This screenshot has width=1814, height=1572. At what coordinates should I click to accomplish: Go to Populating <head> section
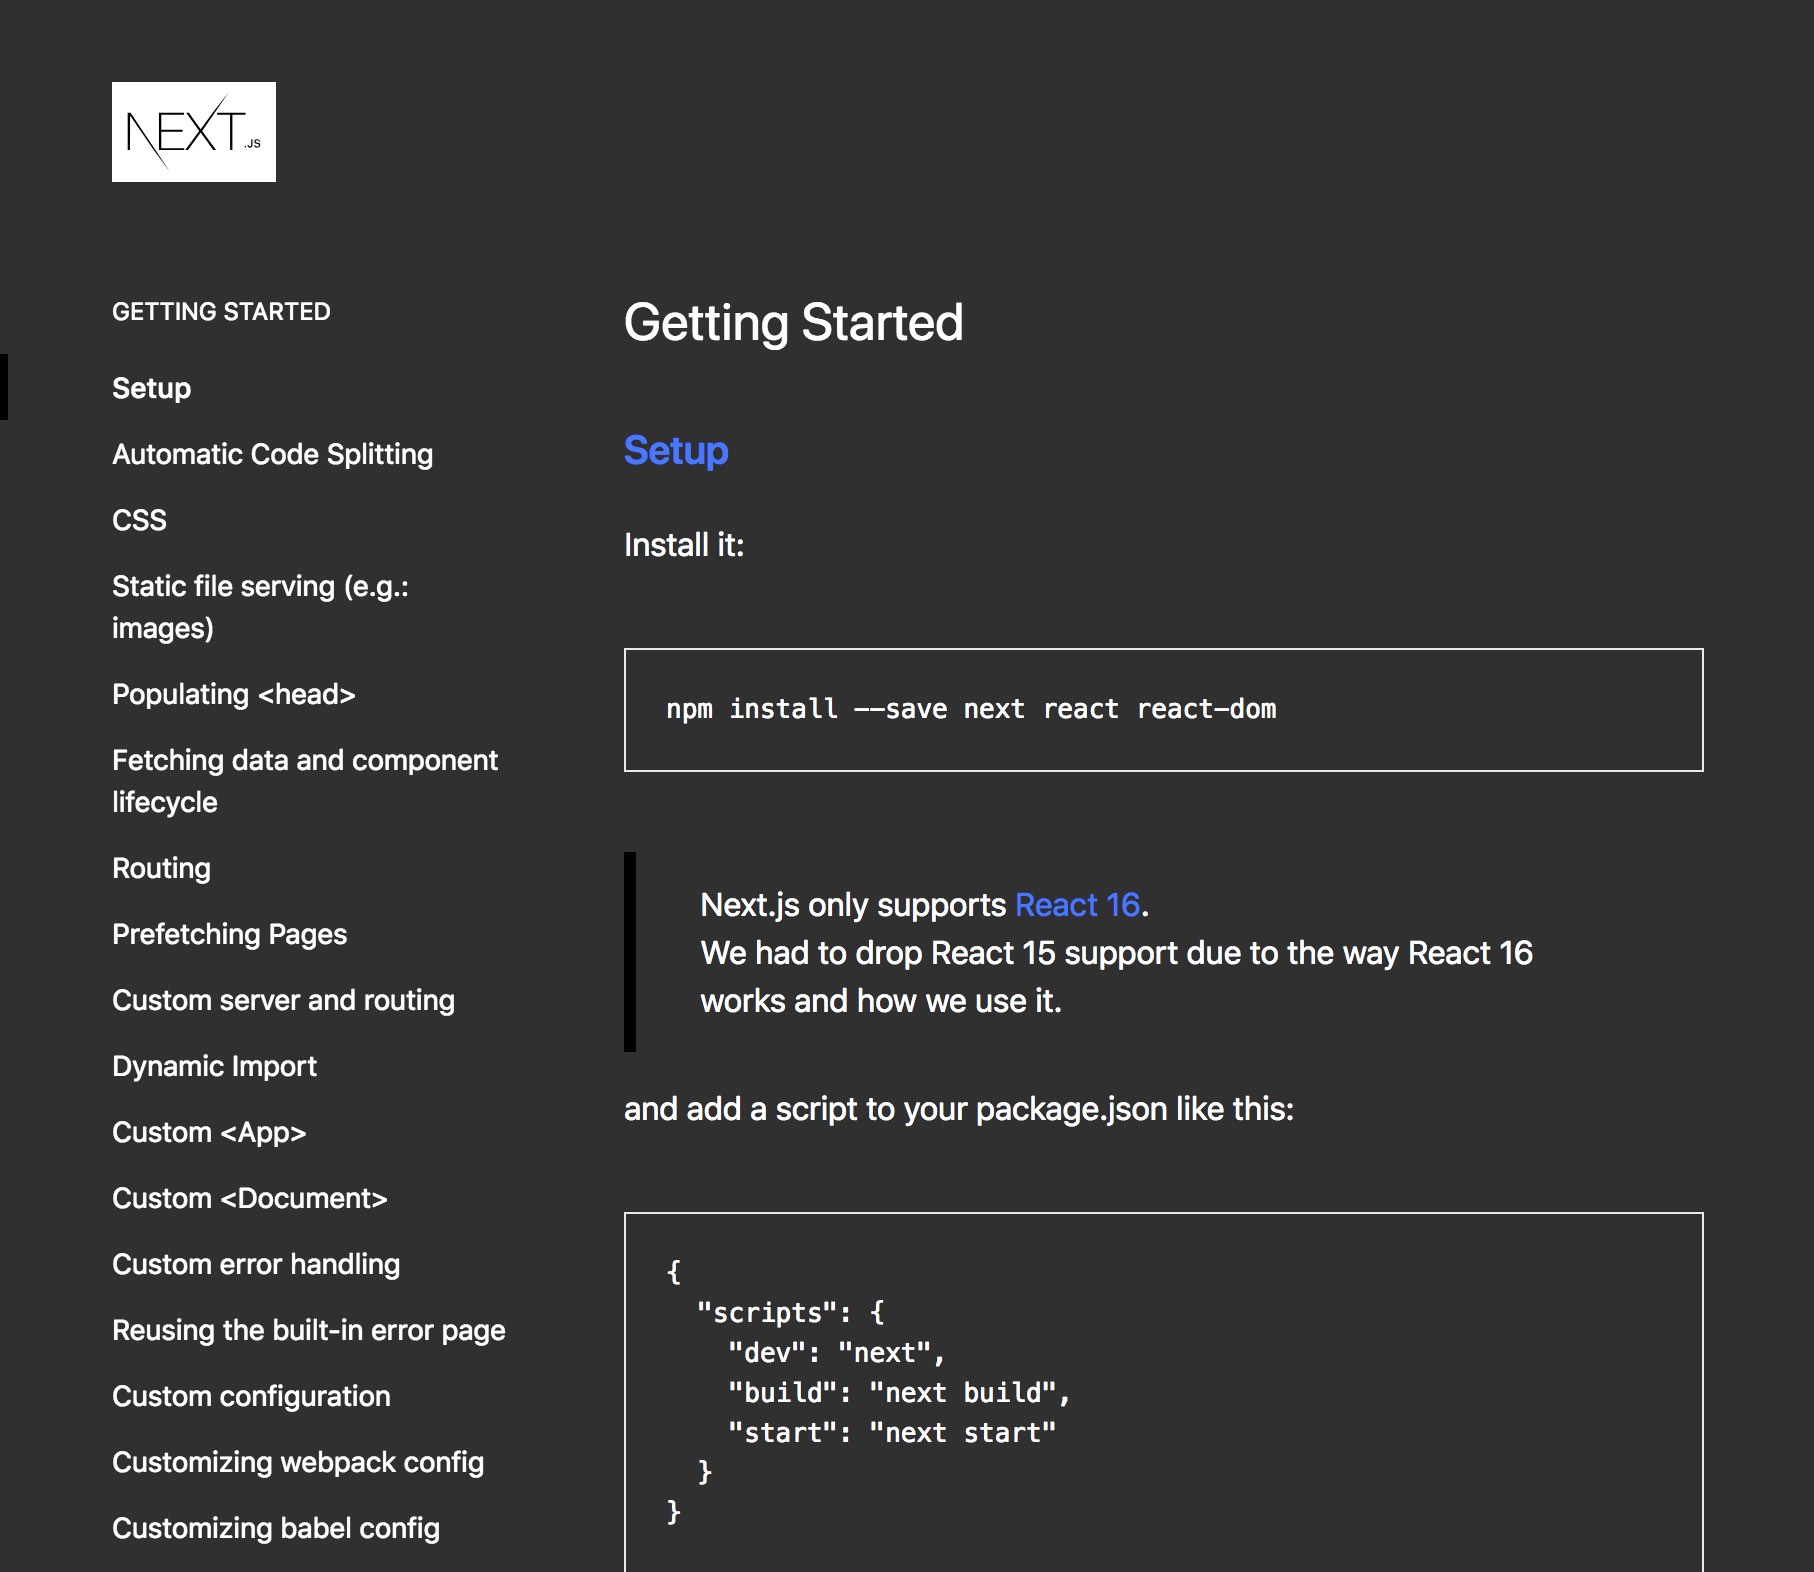coord(234,694)
